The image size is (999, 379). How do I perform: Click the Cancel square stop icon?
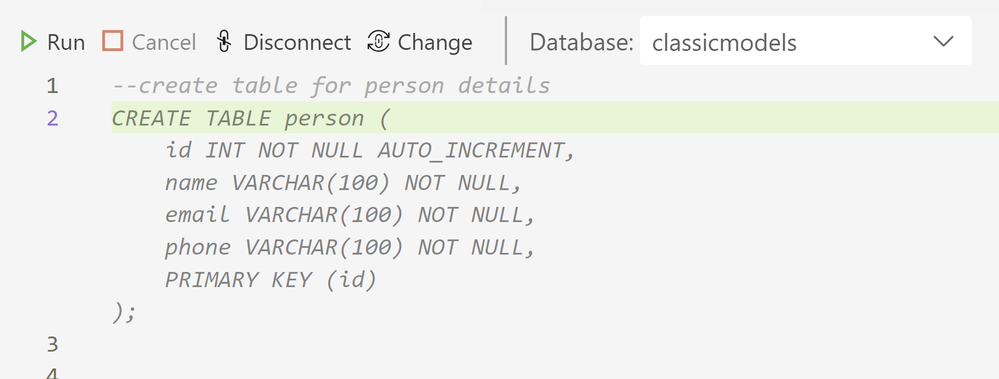[113, 42]
